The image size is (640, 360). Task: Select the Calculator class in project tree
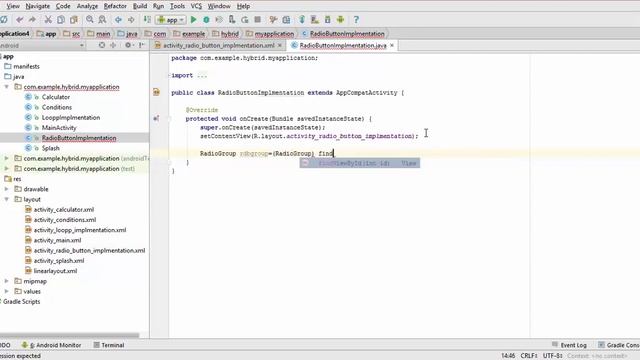[x=56, y=97]
